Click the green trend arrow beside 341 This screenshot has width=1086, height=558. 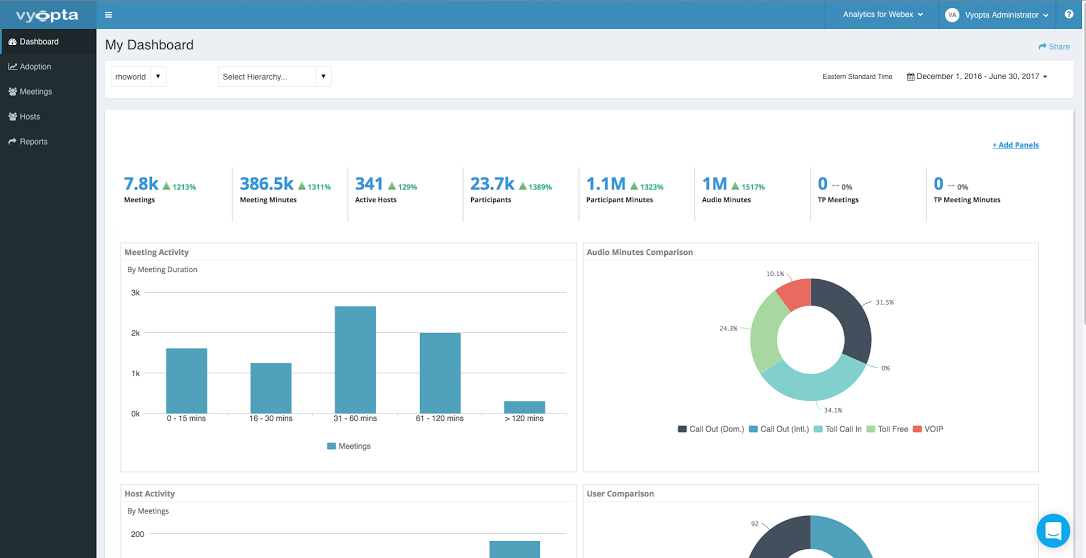click(392, 186)
